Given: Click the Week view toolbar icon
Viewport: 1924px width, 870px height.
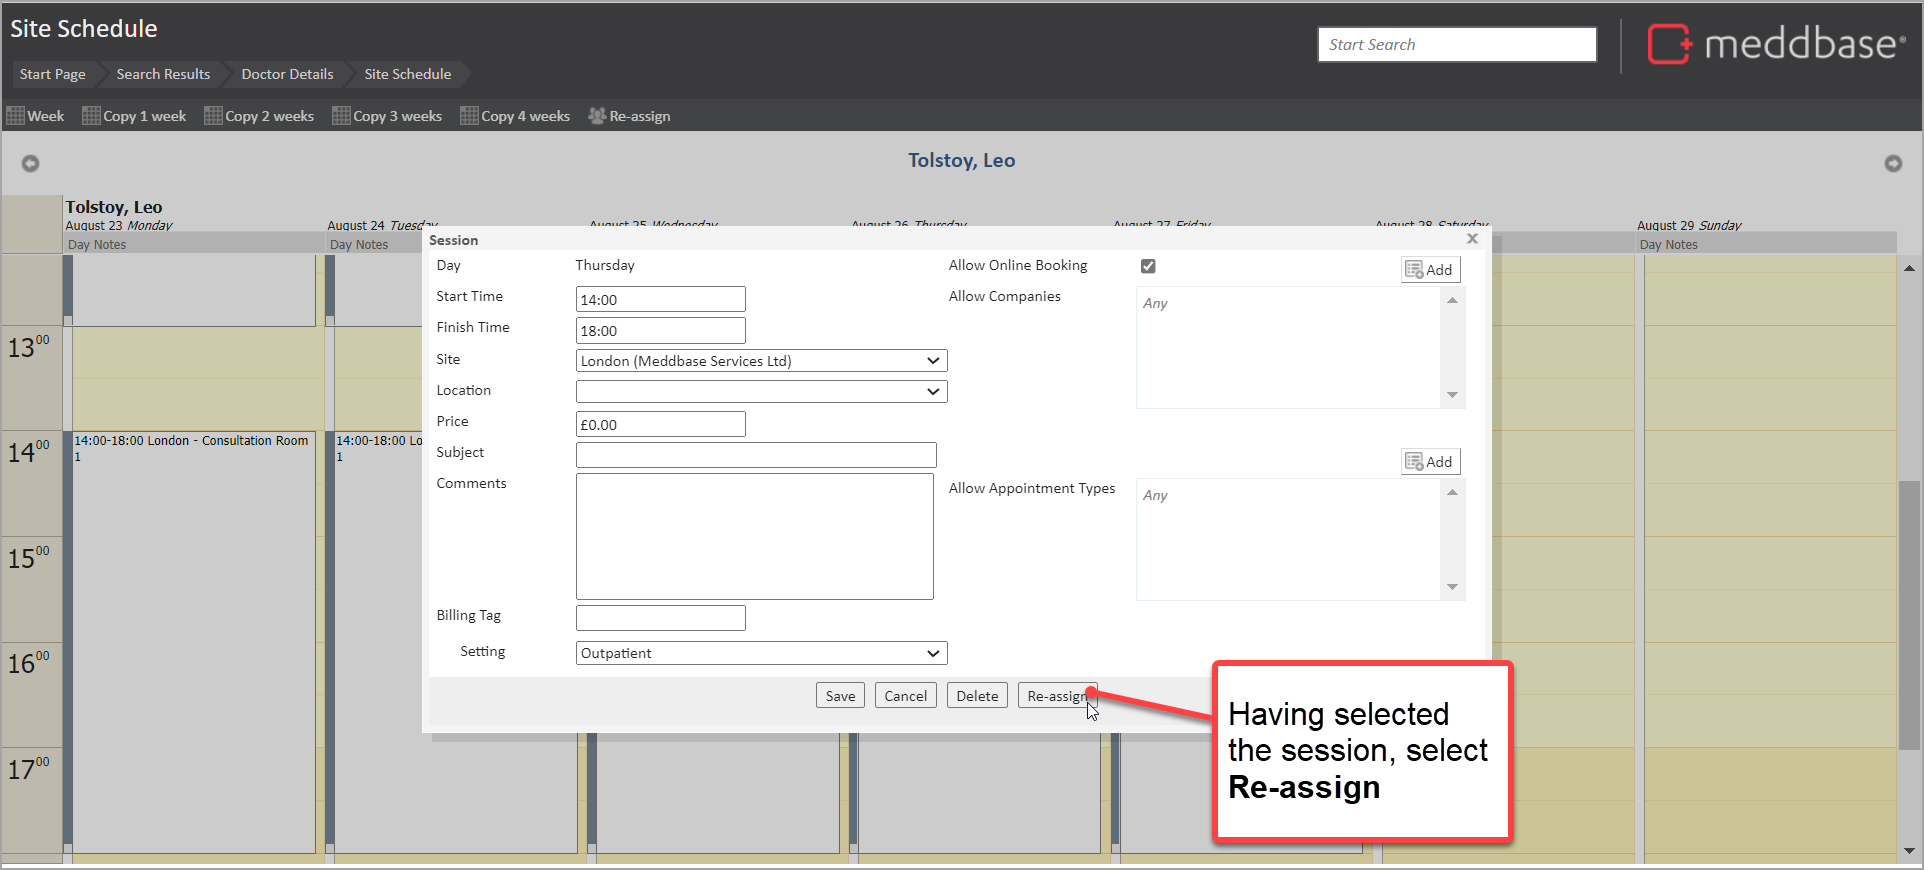Looking at the screenshot, I should [16, 116].
